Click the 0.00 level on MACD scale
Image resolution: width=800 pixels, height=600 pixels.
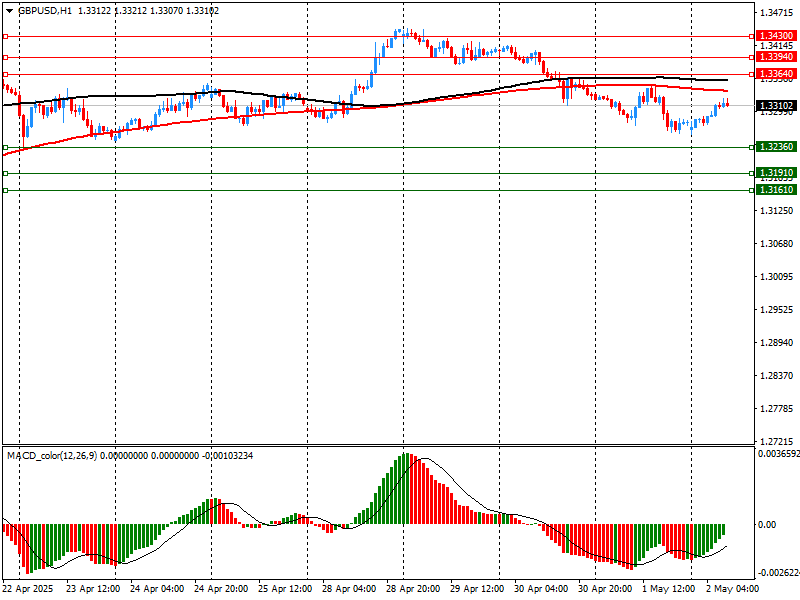[768, 524]
